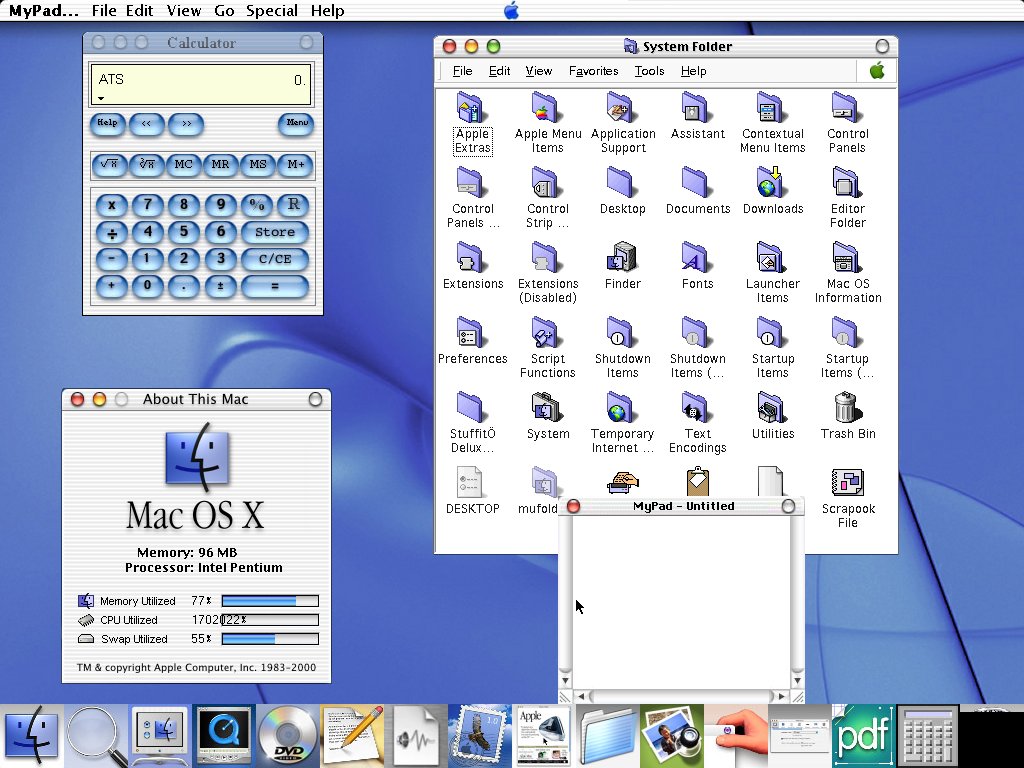
Task: Click MyPad horizontal scrollbar right arrow
Action: coord(782,696)
